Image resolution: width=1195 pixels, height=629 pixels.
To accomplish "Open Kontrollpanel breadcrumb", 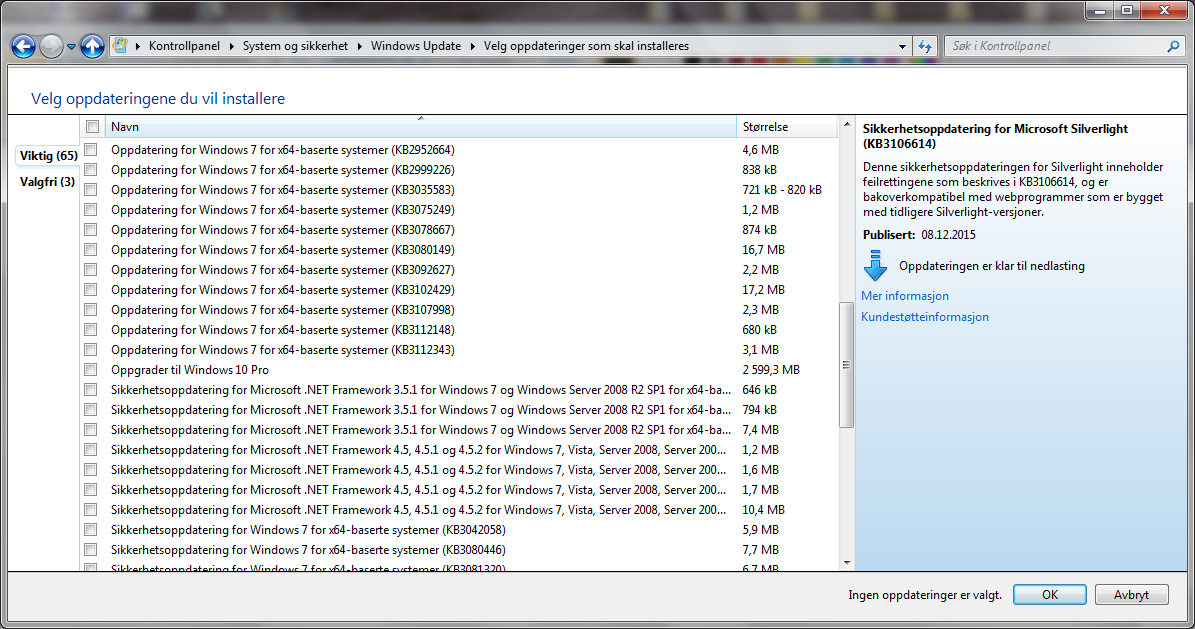I will [184, 46].
